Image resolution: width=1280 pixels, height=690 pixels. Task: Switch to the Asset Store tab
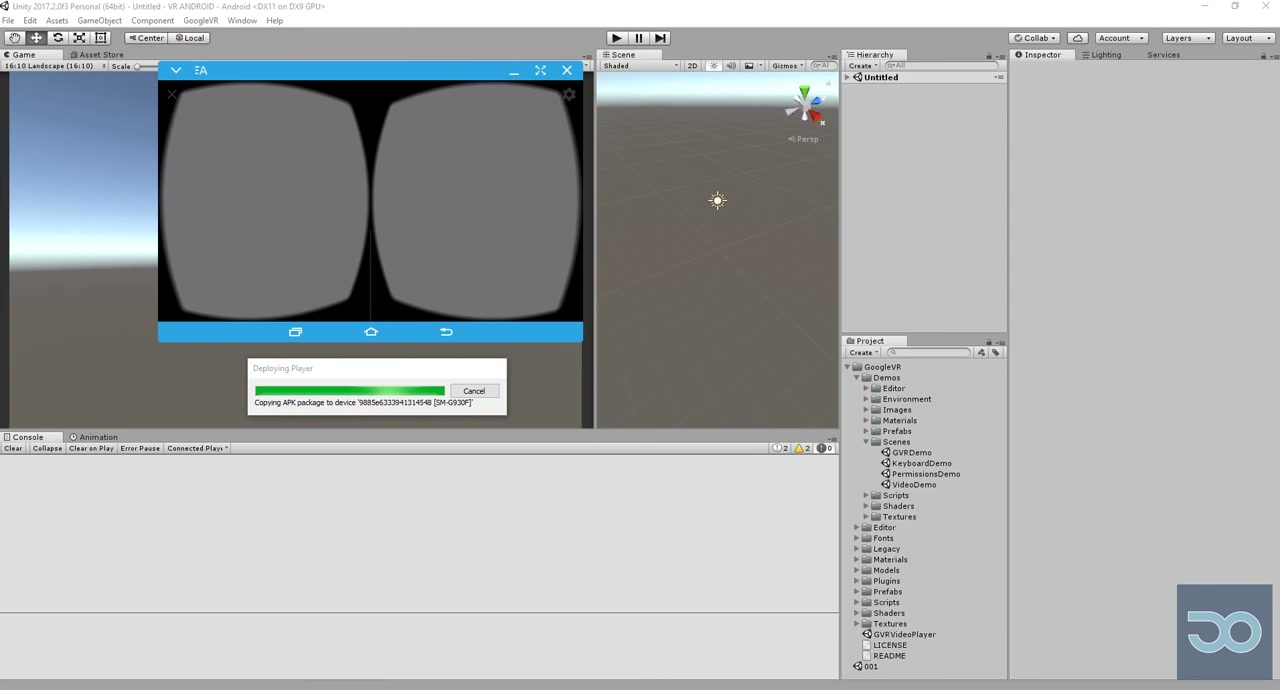97,55
